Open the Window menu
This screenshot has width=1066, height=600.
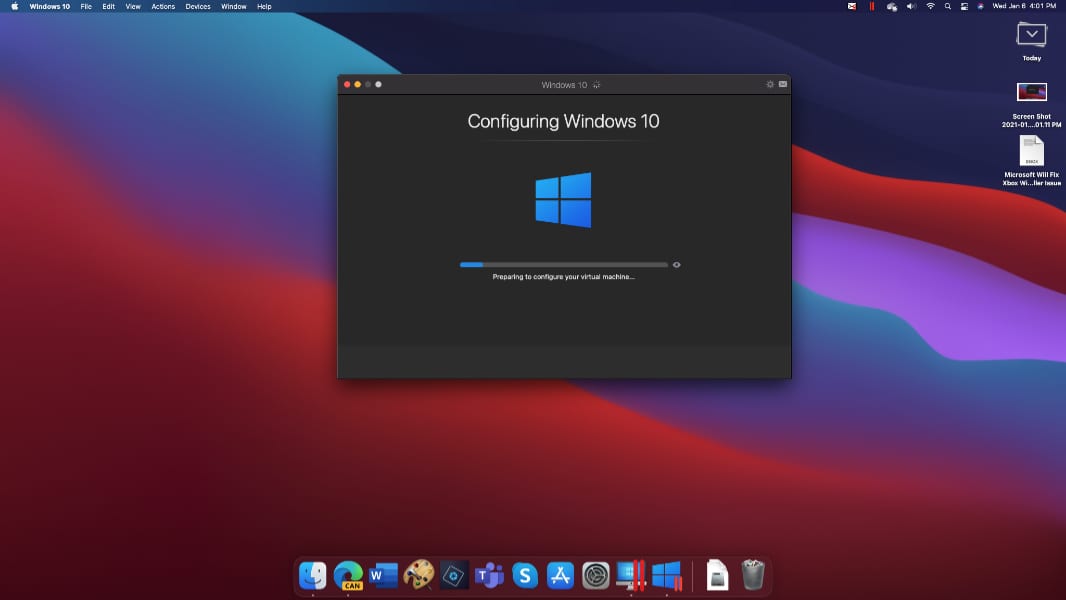(x=234, y=6)
